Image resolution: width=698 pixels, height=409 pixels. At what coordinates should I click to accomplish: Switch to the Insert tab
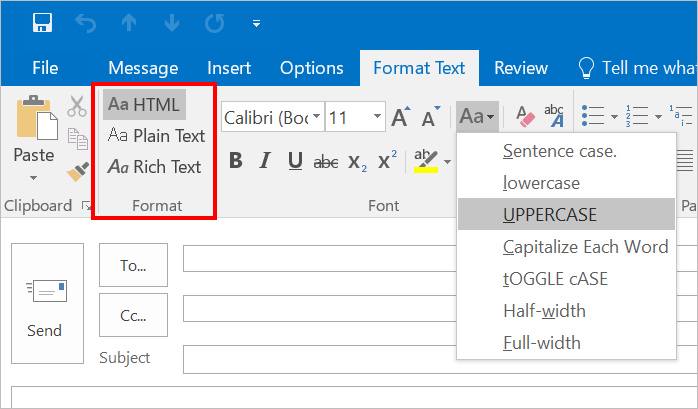[229, 68]
